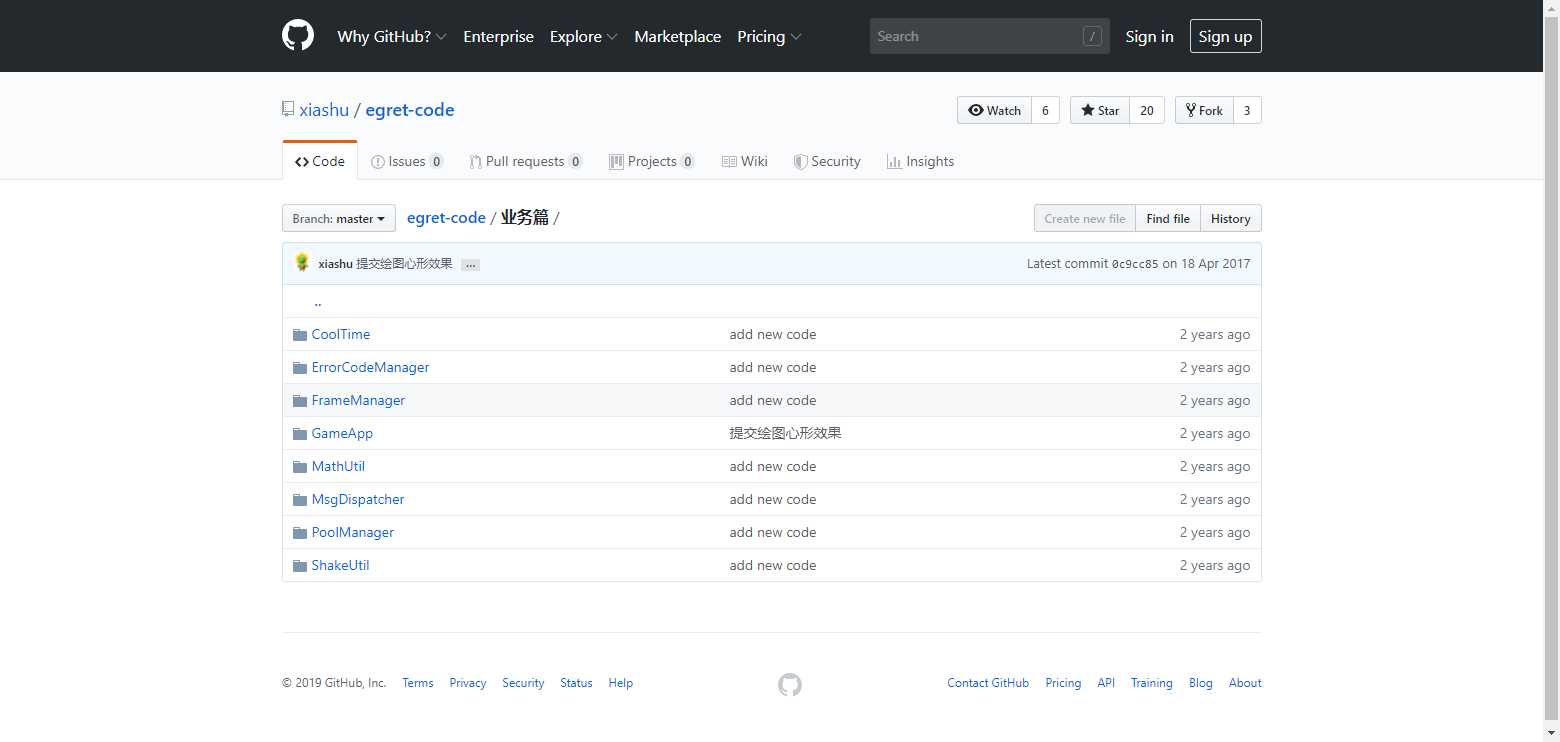Open the CoolTime folder name link
Image resolution: width=1560 pixels, height=742 pixels.
[341, 335]
